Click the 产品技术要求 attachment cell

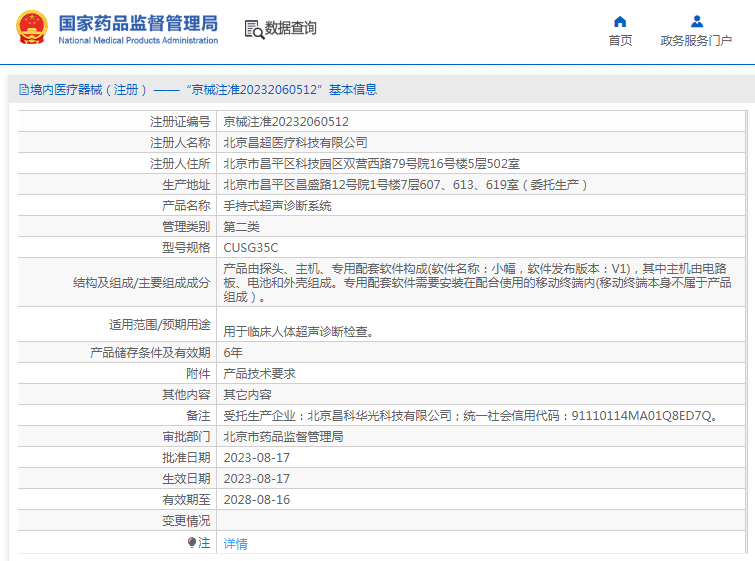point(259,373)
